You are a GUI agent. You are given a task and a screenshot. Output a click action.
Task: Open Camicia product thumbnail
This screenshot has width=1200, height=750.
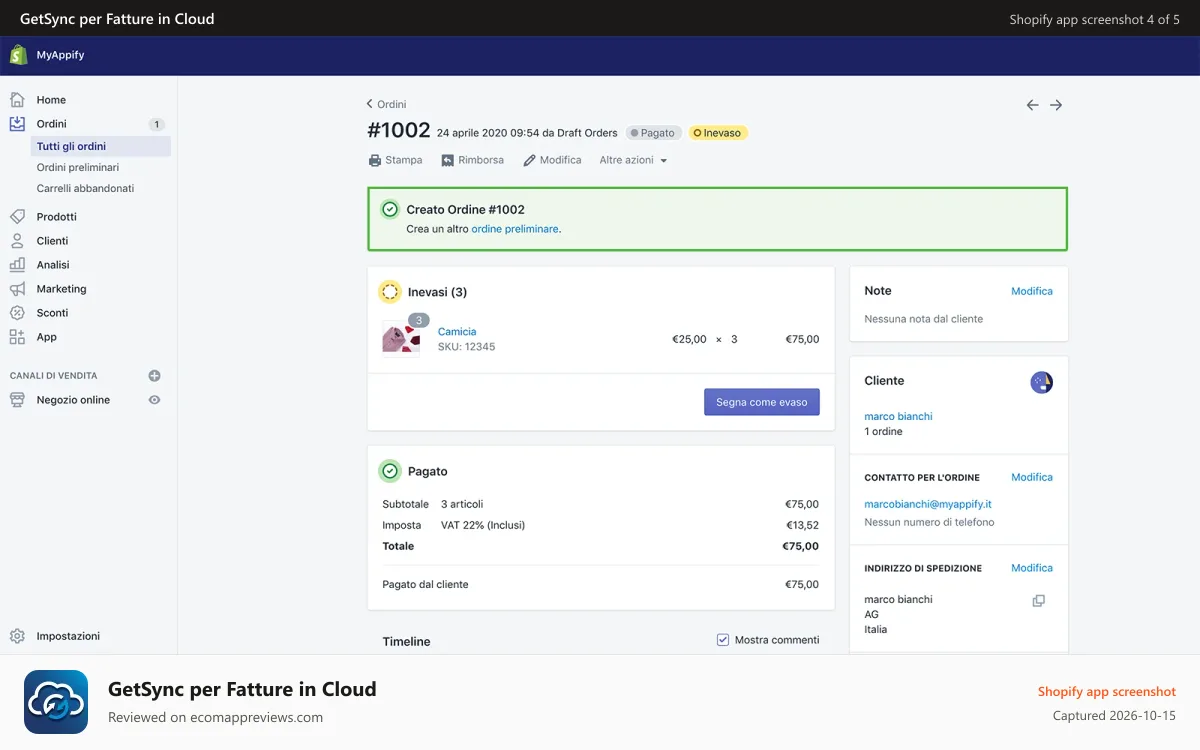(x=401, y=337)
